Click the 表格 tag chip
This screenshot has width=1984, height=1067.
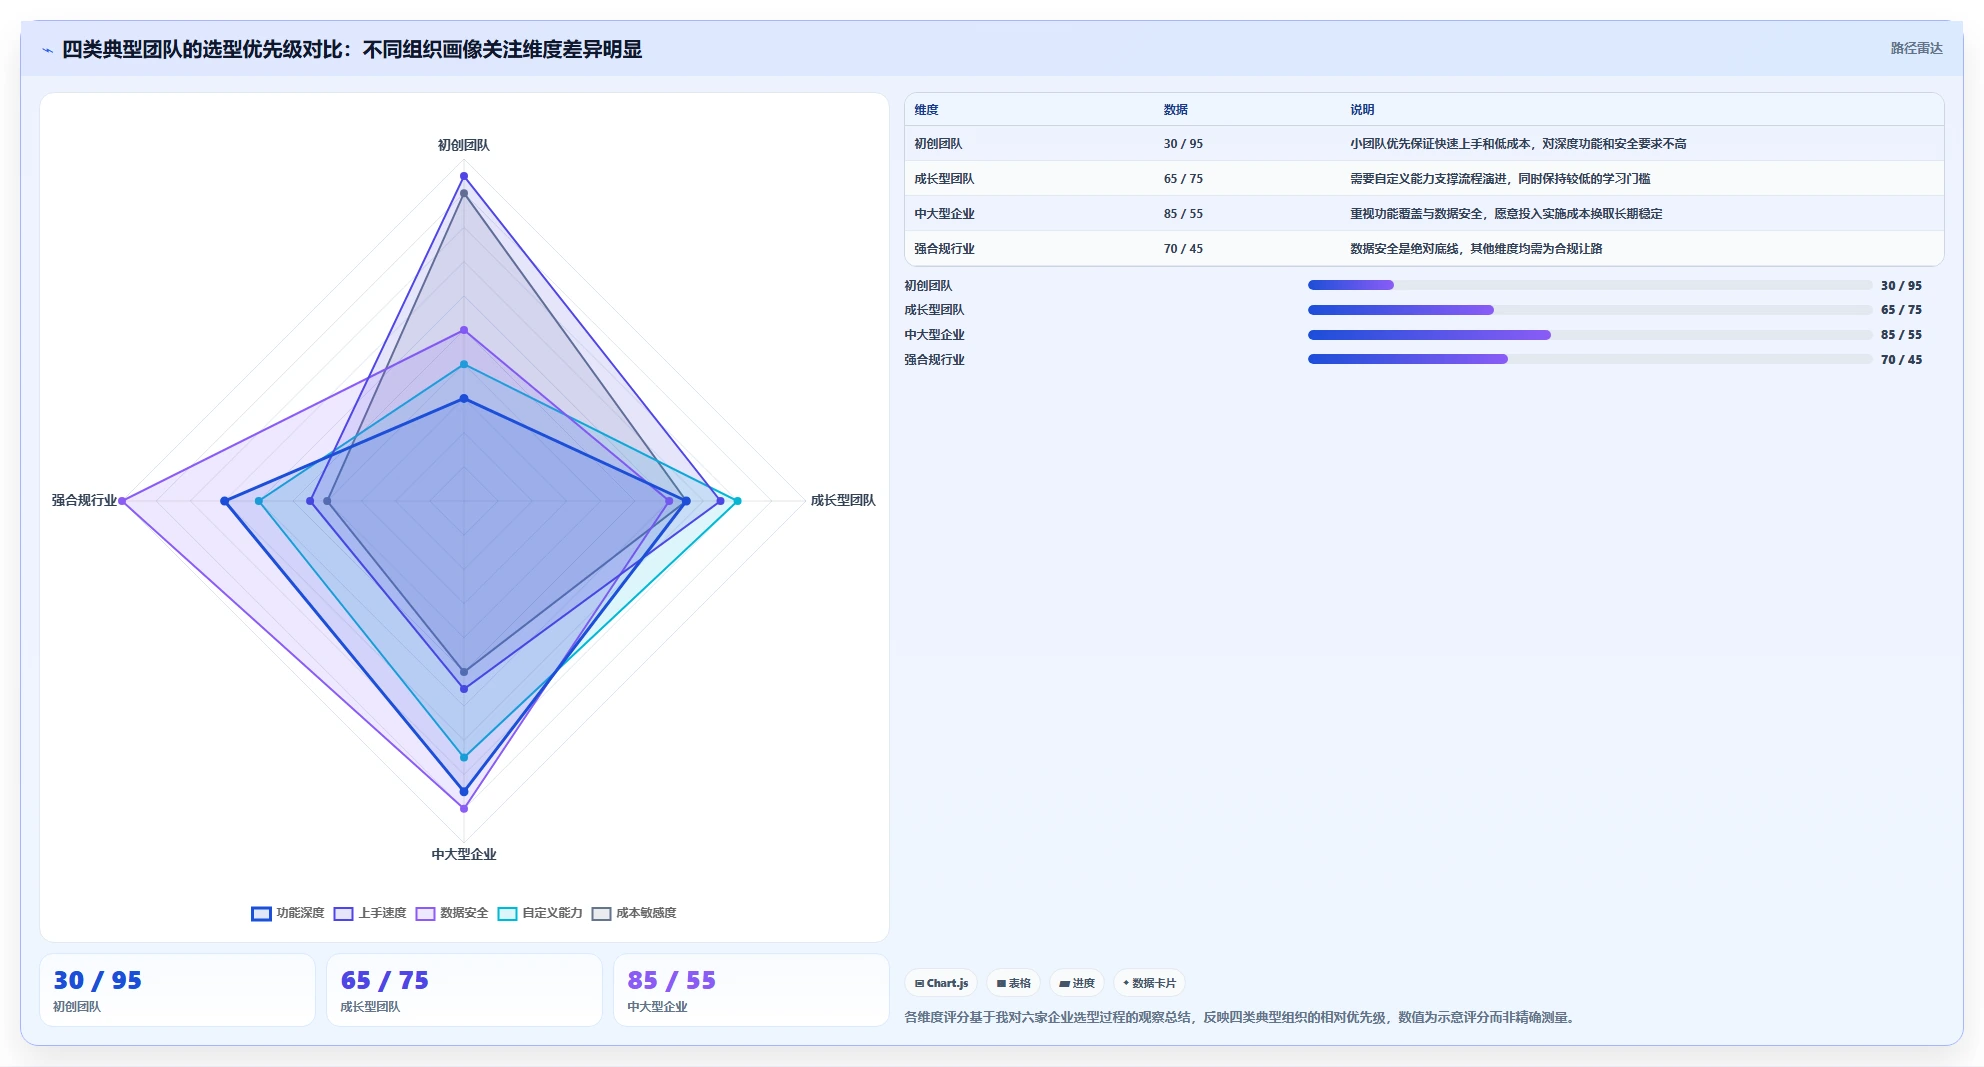(x=1014, y=983)
